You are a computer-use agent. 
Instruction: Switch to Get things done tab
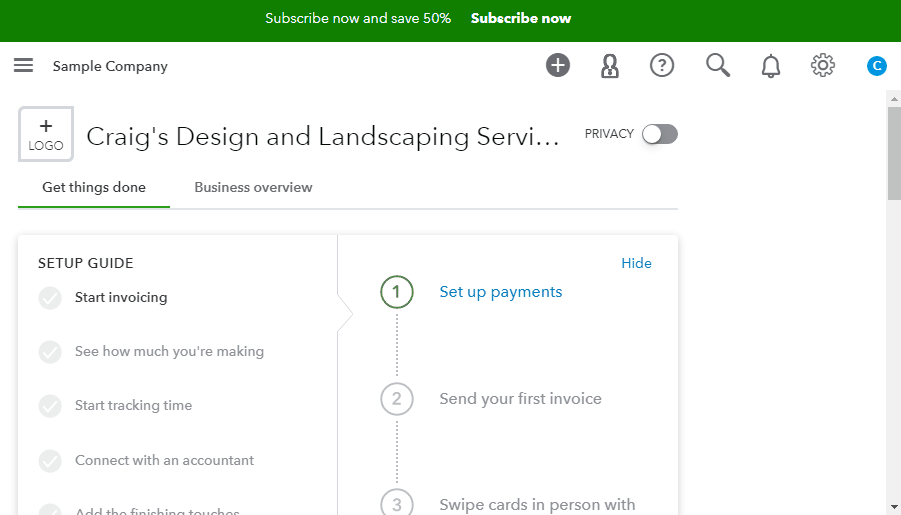94,187
